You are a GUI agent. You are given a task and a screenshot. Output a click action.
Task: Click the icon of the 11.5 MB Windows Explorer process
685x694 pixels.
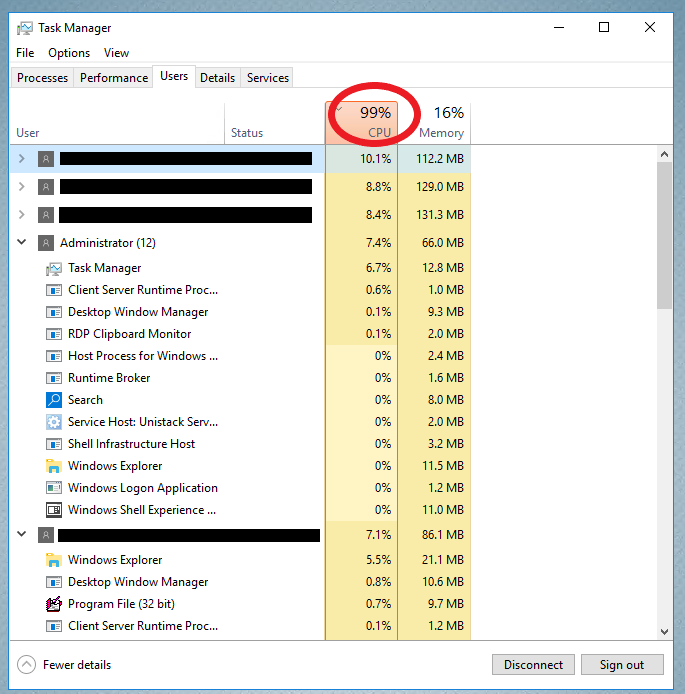[54, 466]
